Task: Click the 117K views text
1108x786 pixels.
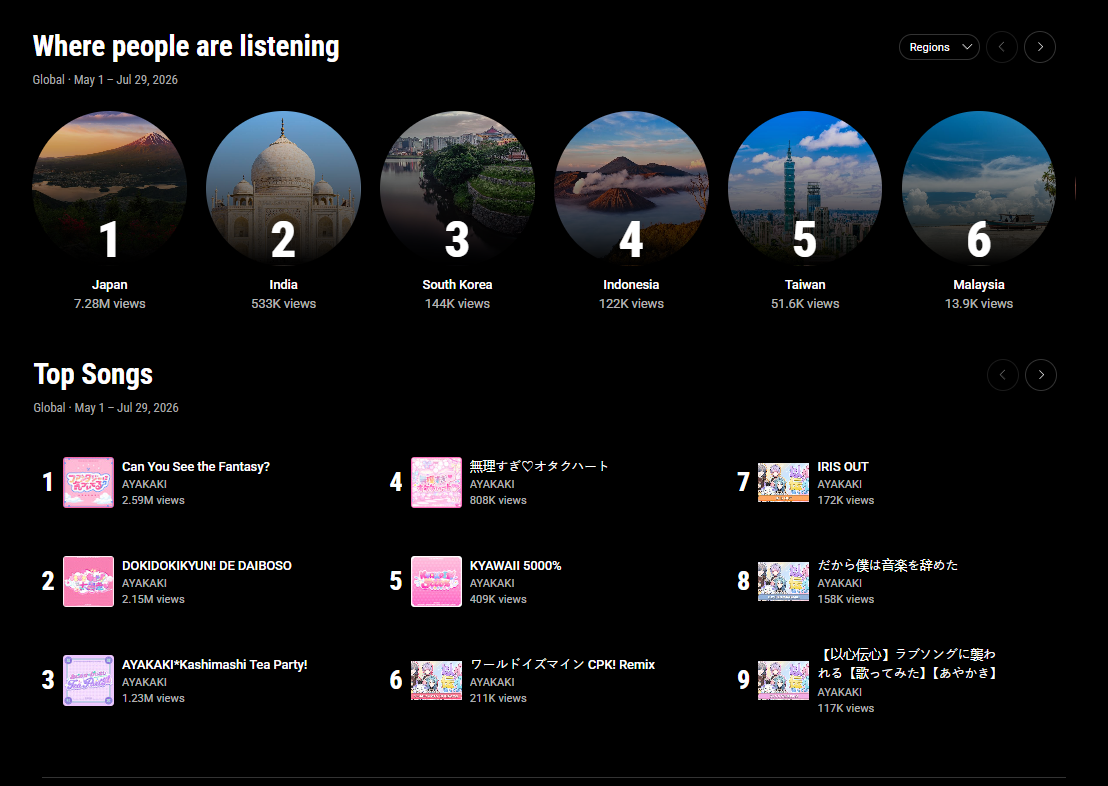Action: [846, 708]
